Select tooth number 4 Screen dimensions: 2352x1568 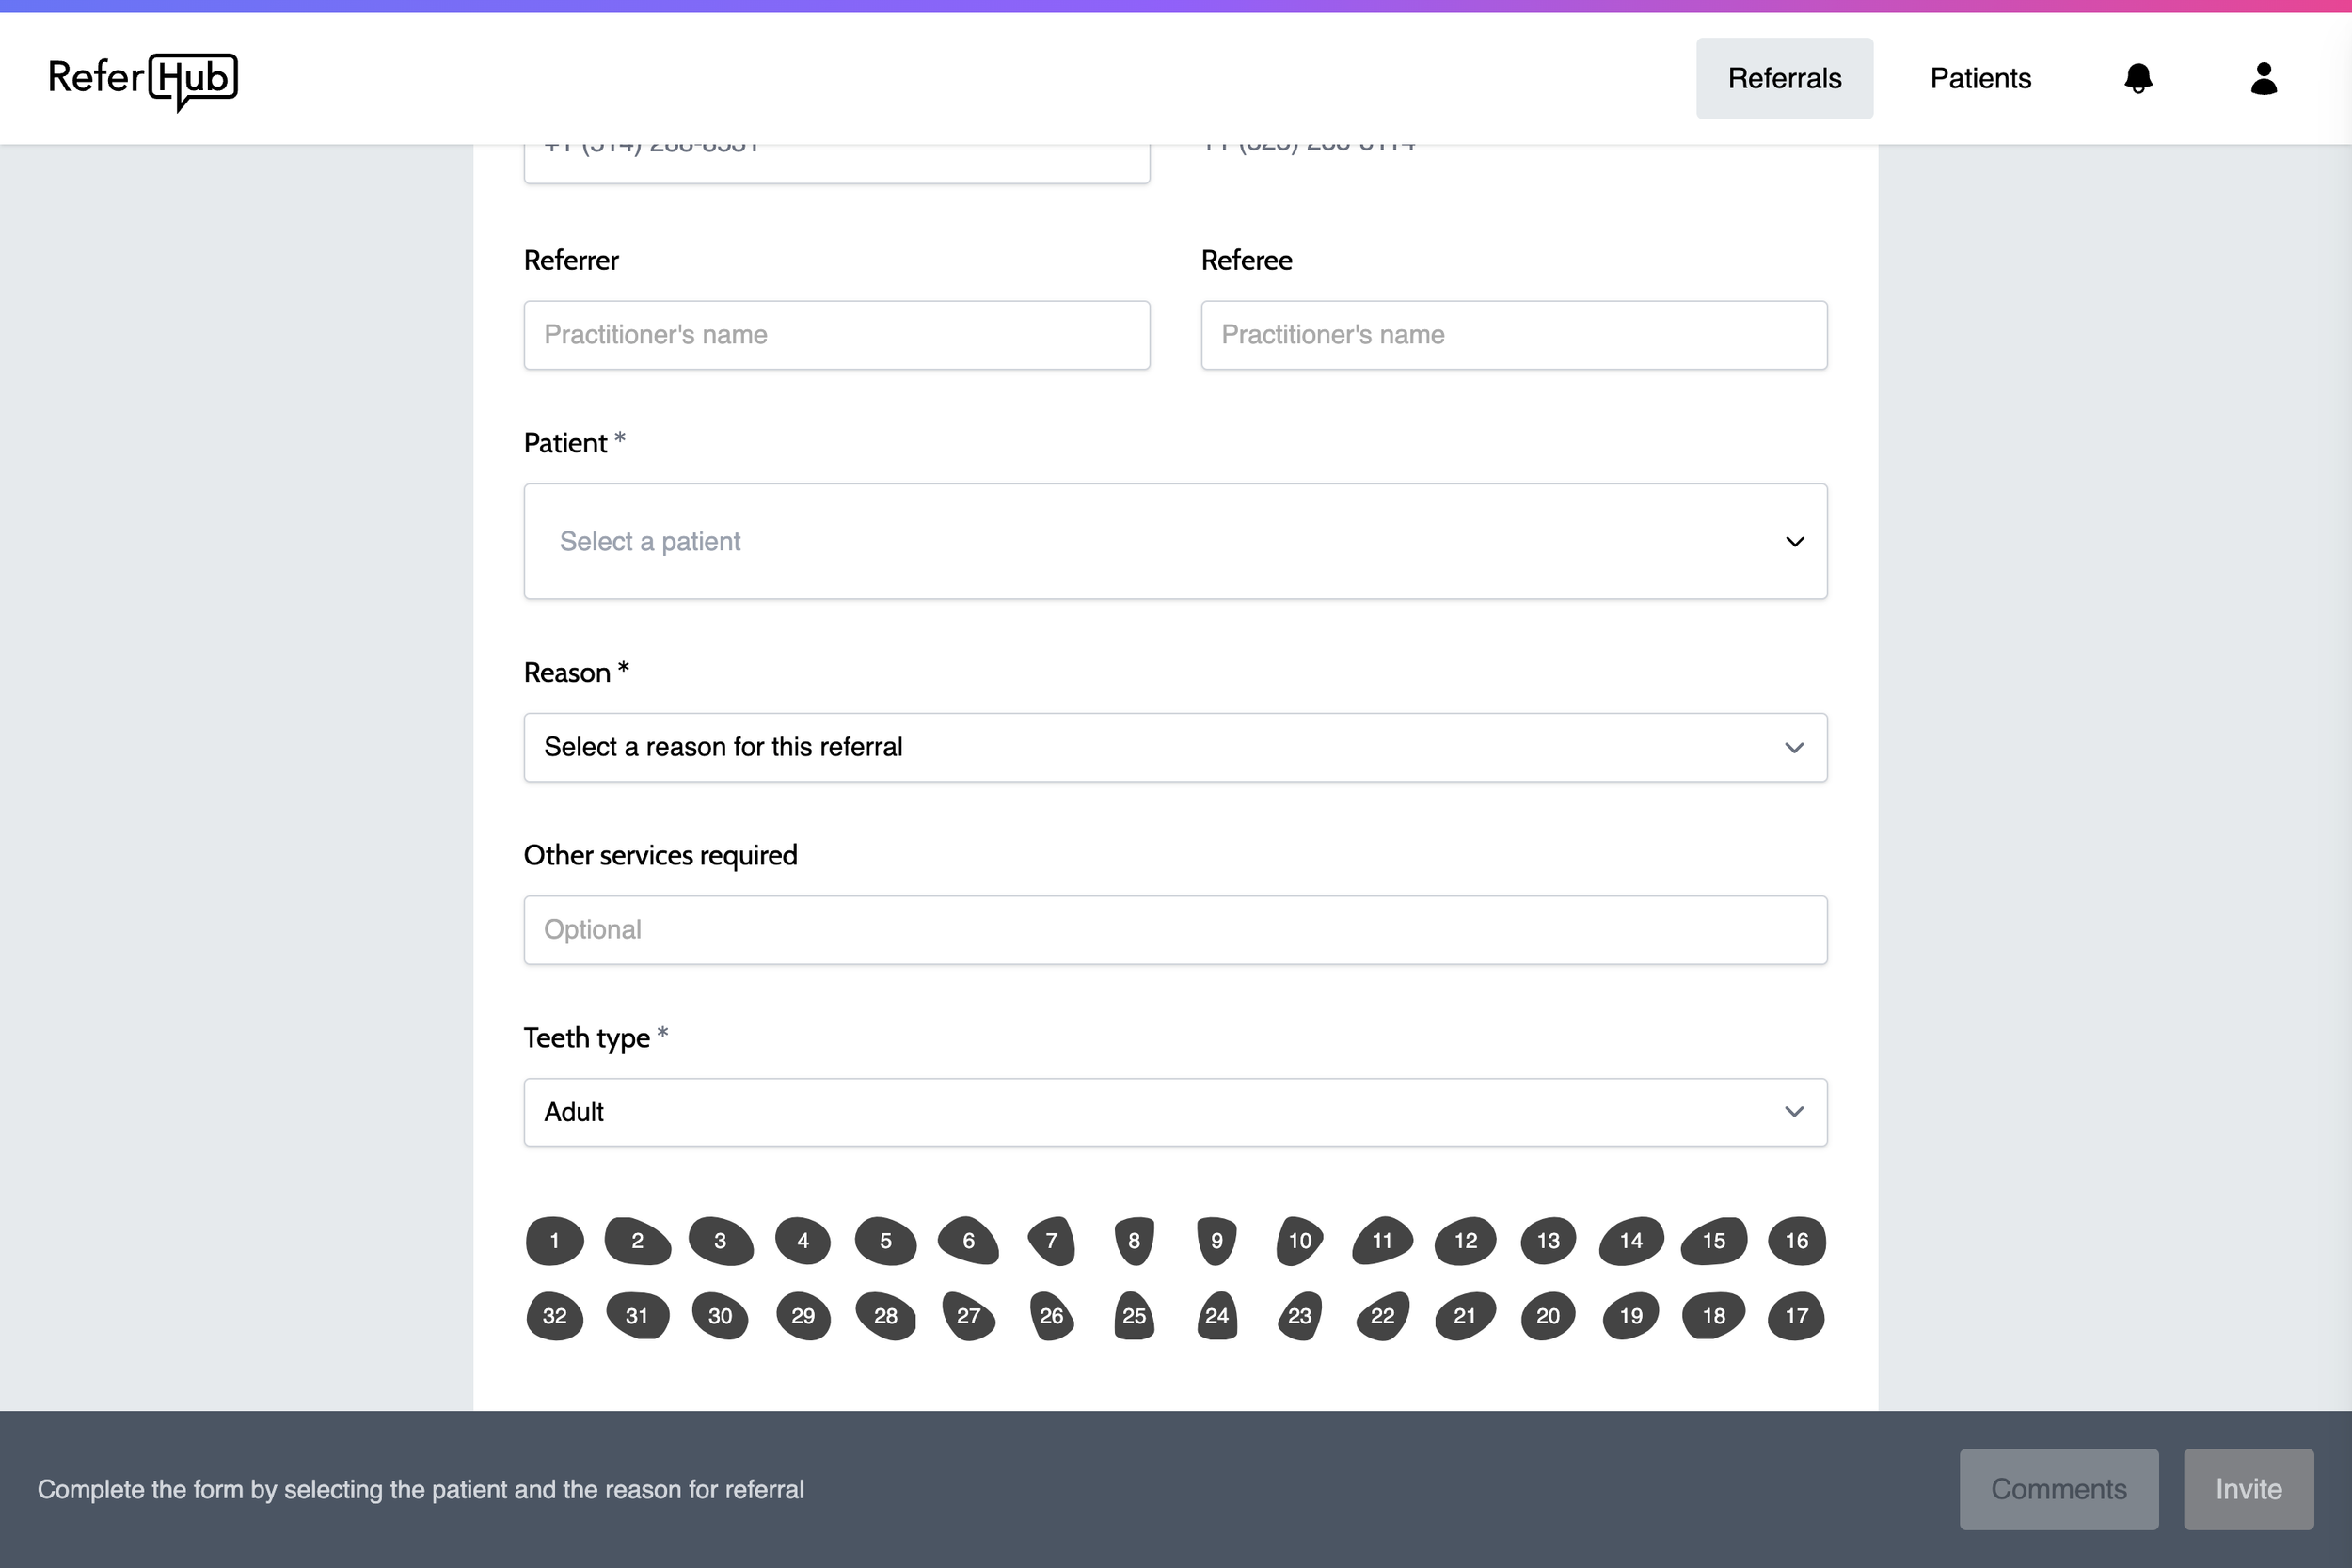pyautogui.click(x=803, y=1241)
